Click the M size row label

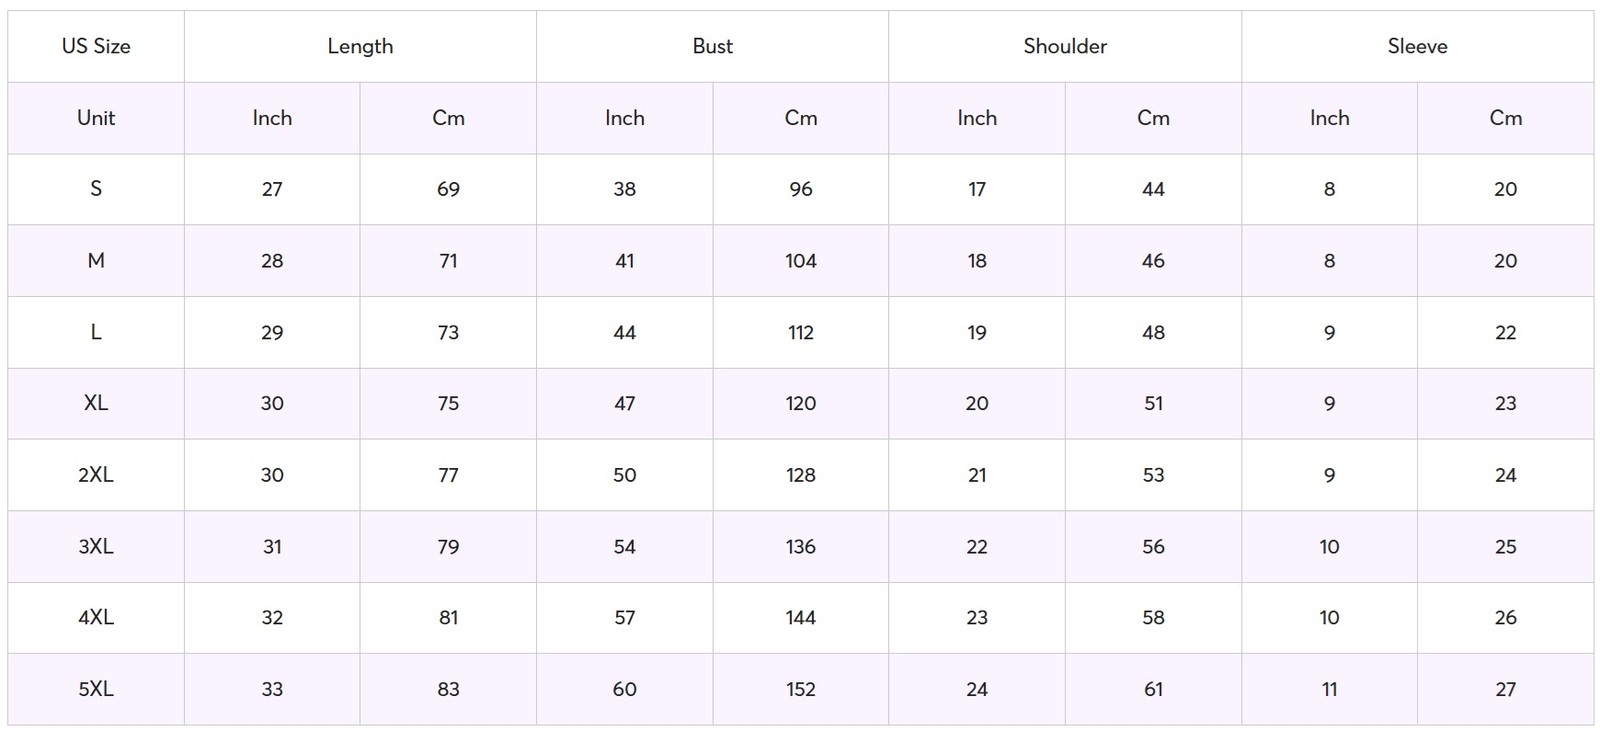click(96, 261)
